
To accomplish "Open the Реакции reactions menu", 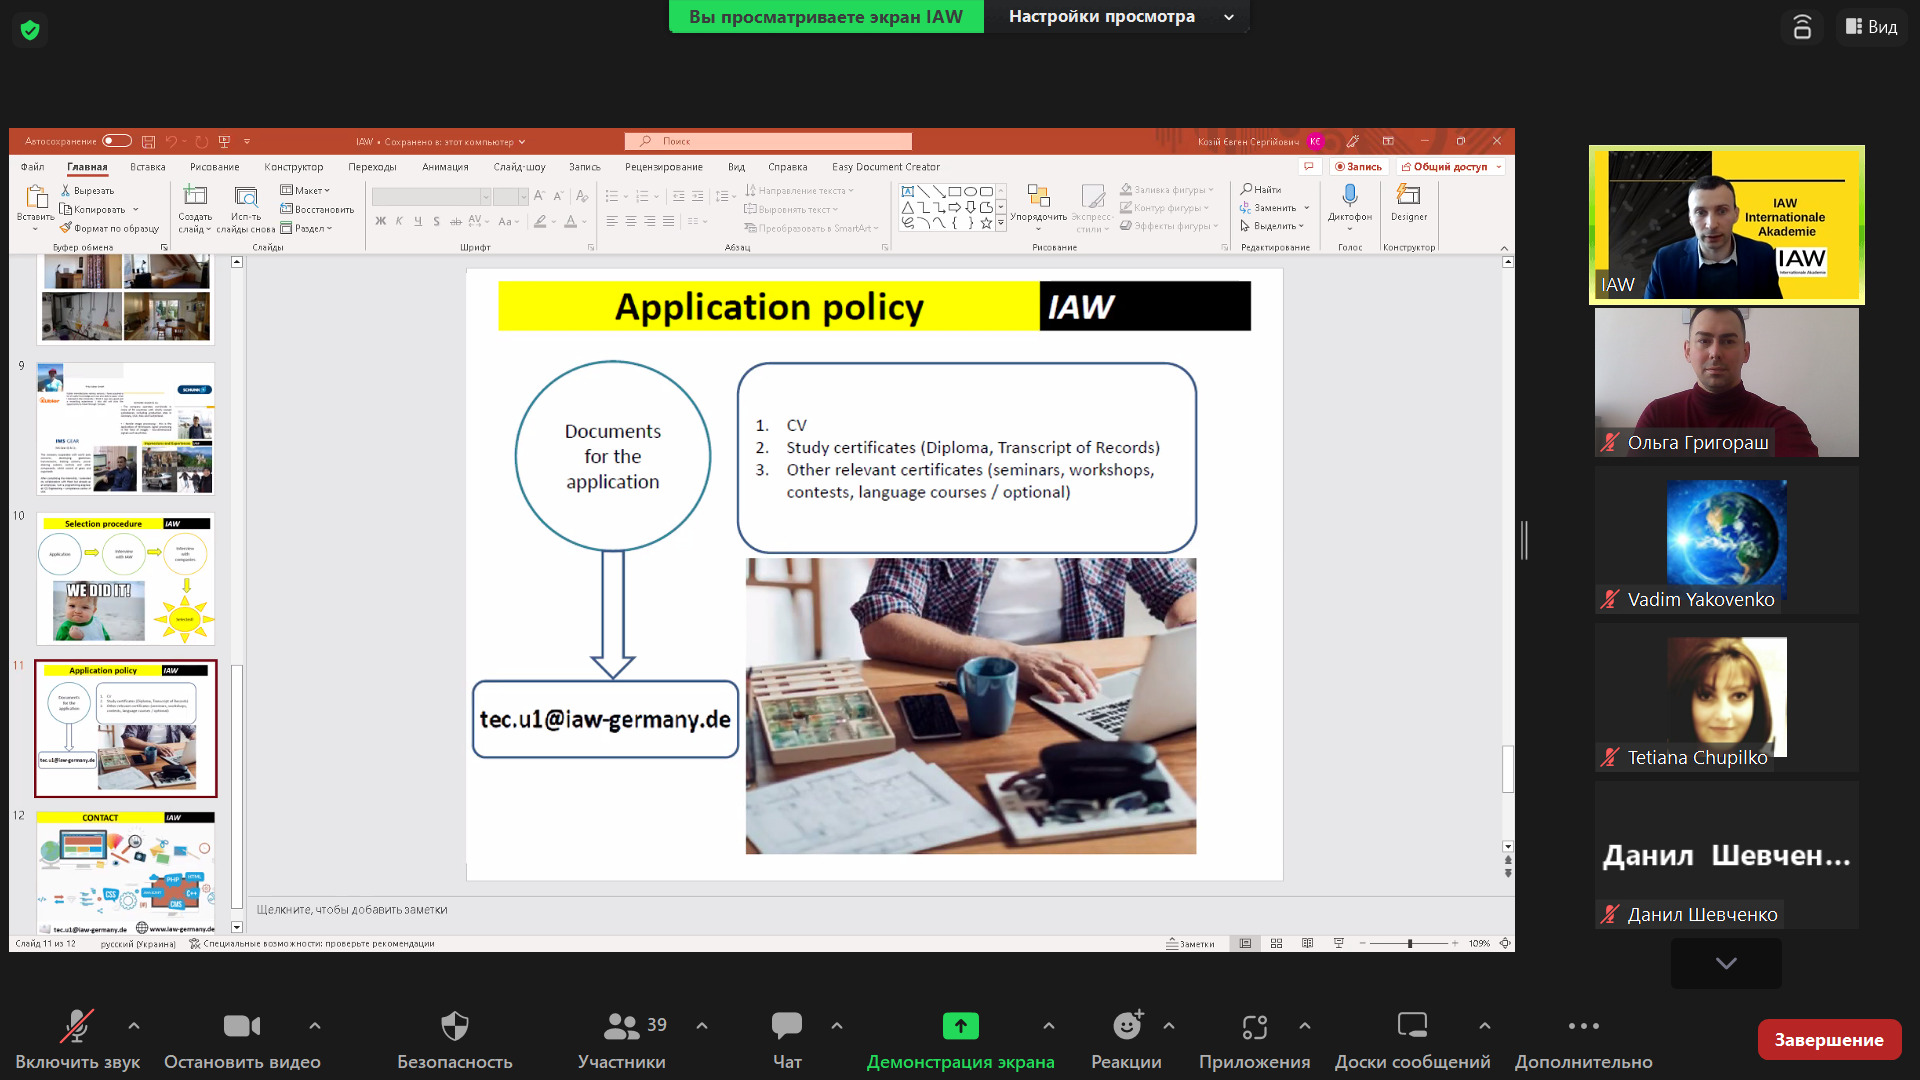I will [1127, 1040].
